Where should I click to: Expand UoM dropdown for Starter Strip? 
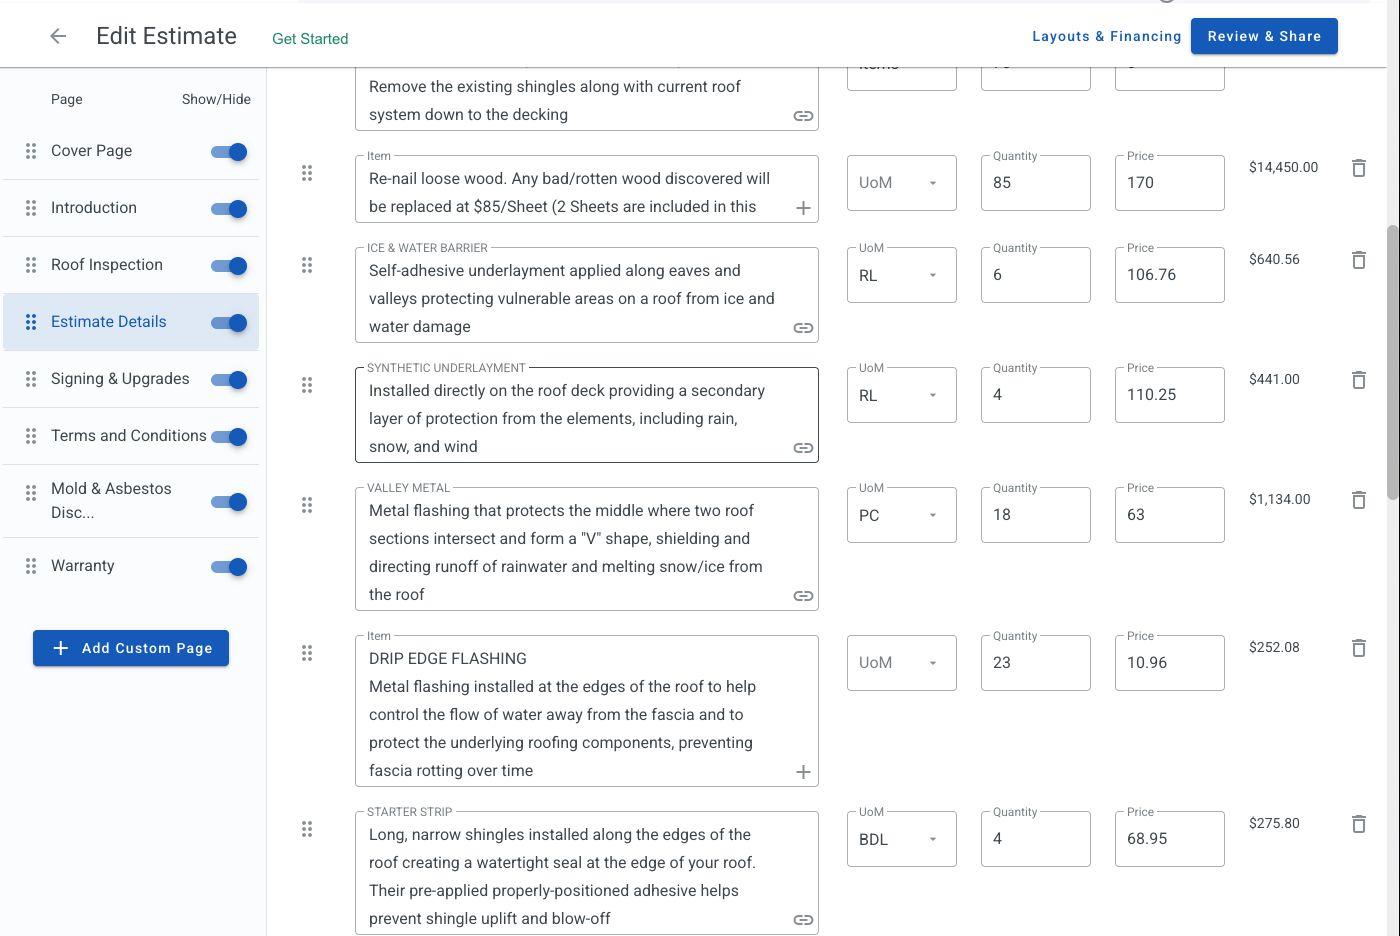pyautogui.click(x=901, y=839)
